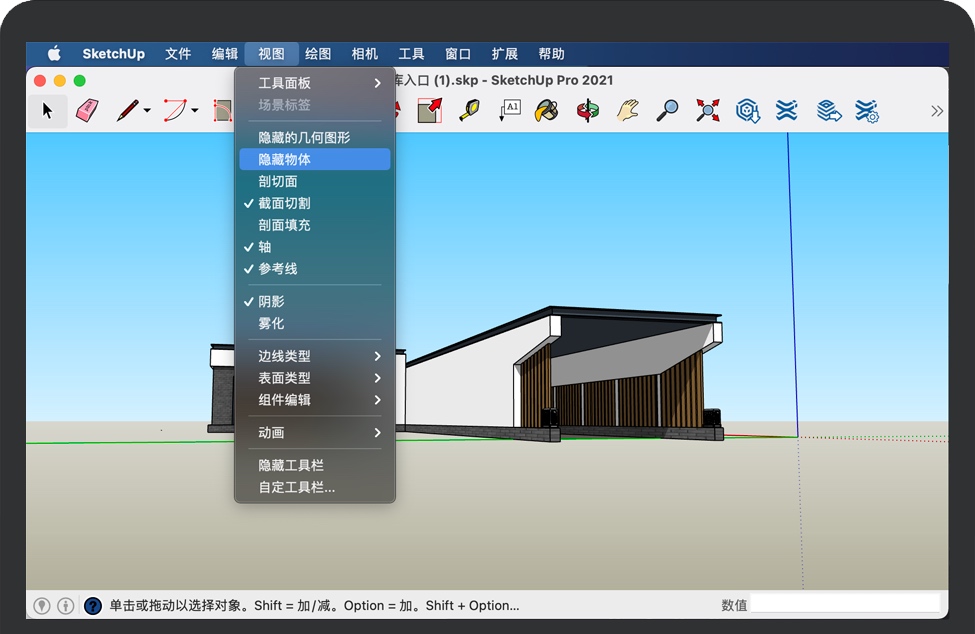
Task: Click the Text label tool (A1)
Action: [509, 111]
